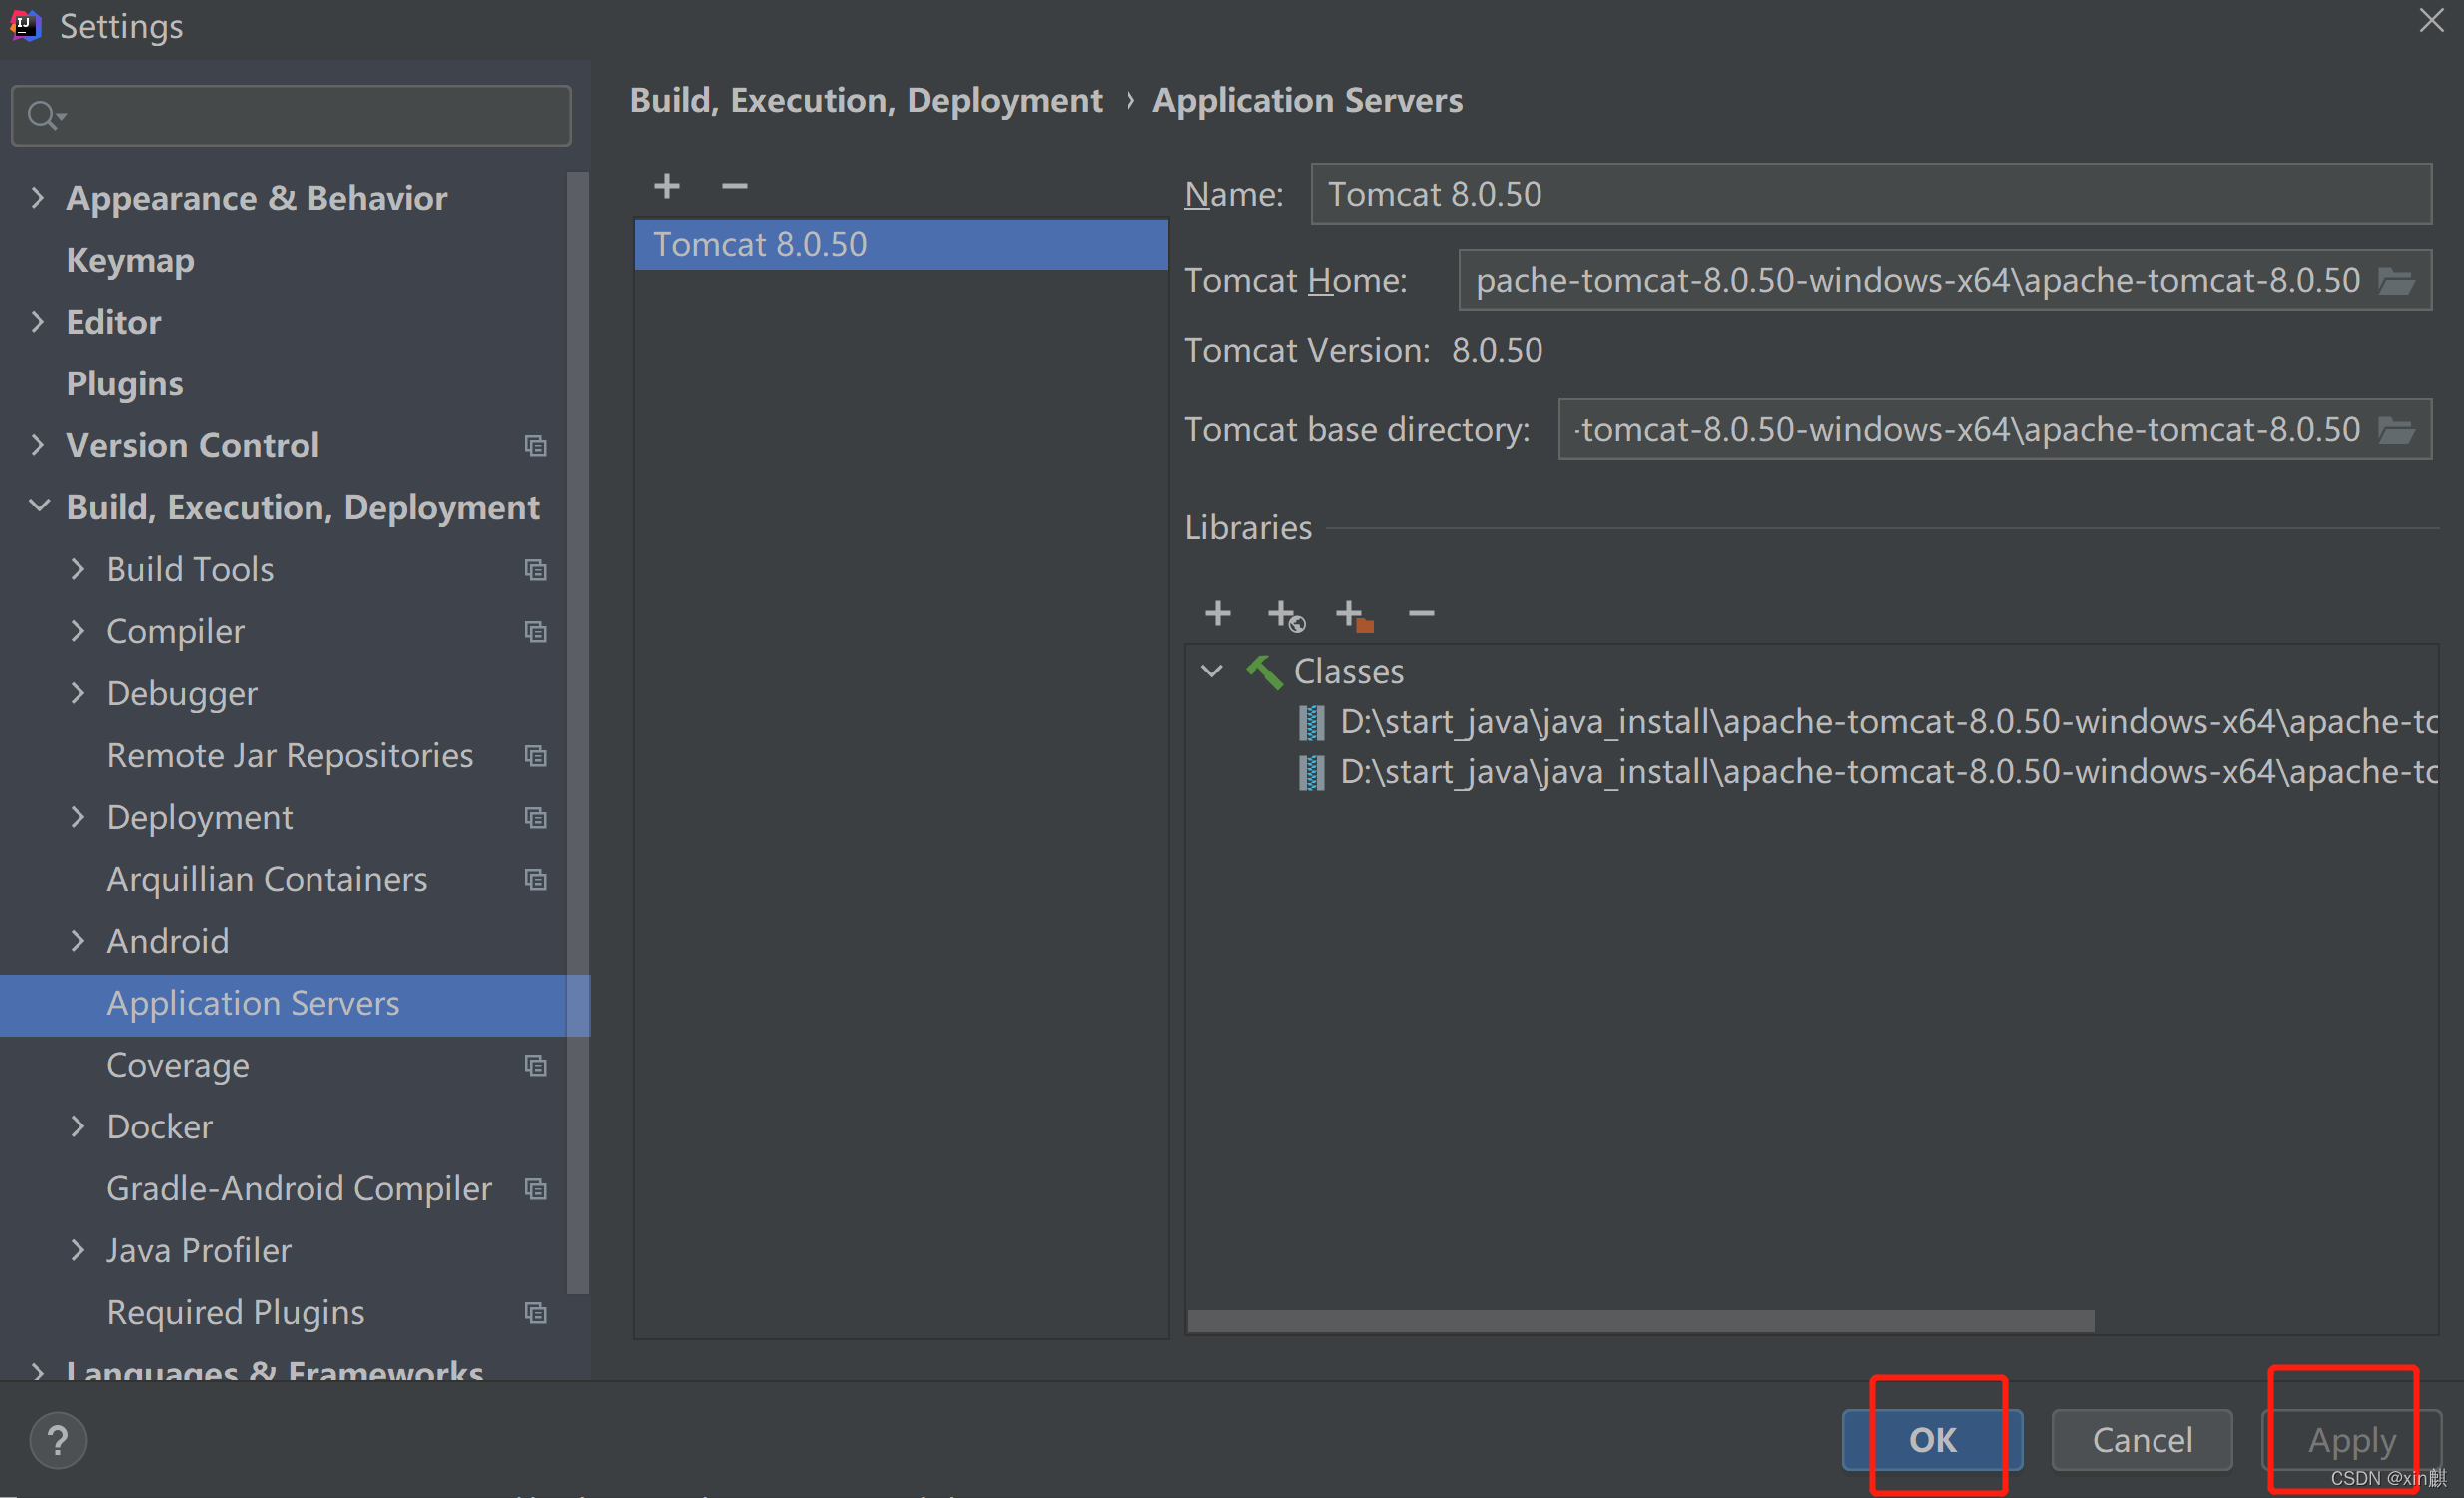The height and width of the screenshot is (1498, 2464).
Task: Expand the Deployment node
Action: (78, 818)
